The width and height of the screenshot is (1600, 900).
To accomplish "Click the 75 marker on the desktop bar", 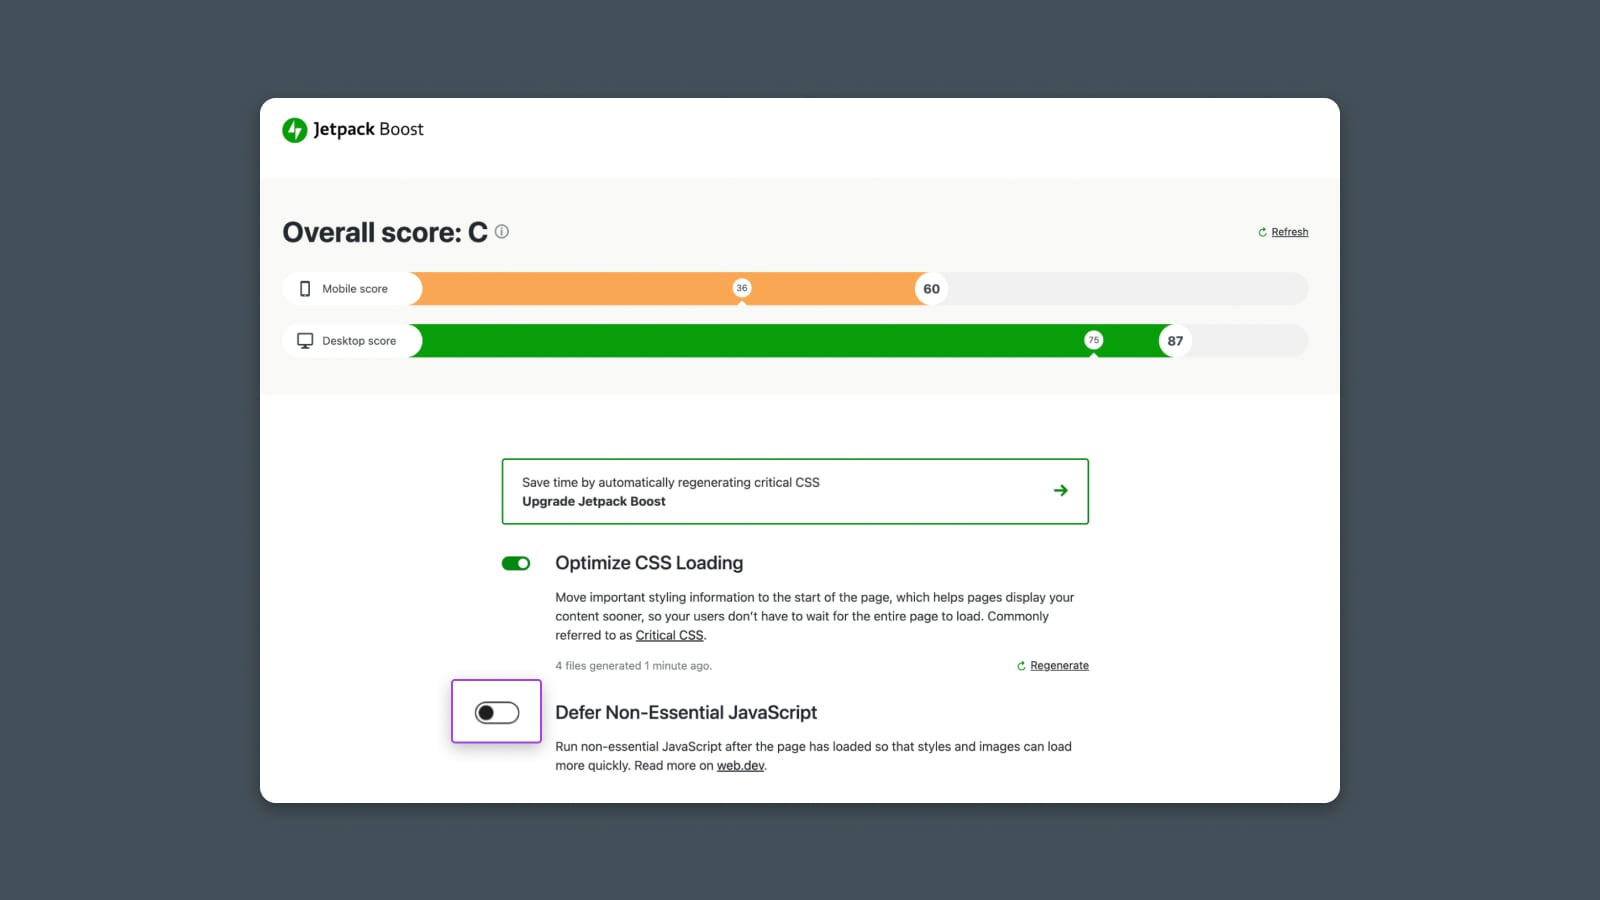I will pos(1094,340).
